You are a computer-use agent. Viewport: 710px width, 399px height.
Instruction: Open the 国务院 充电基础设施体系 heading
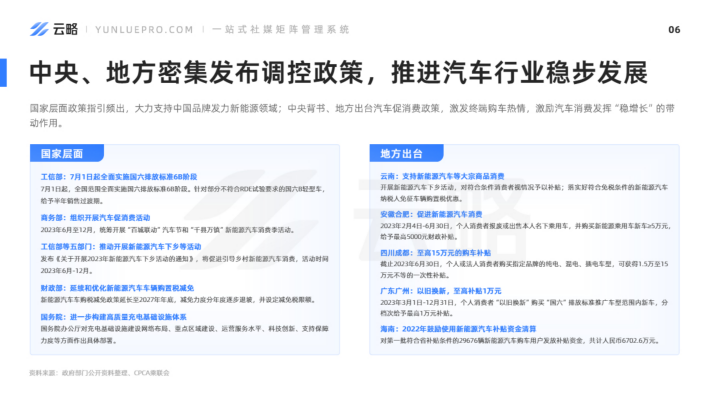(114, 317)
